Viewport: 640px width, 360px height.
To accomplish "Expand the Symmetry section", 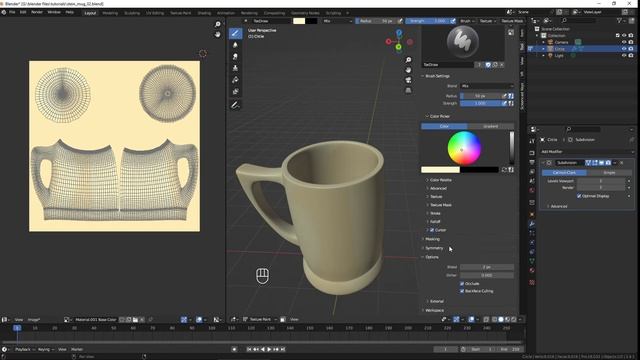I will pyautogui.click(x=433, y=248).
